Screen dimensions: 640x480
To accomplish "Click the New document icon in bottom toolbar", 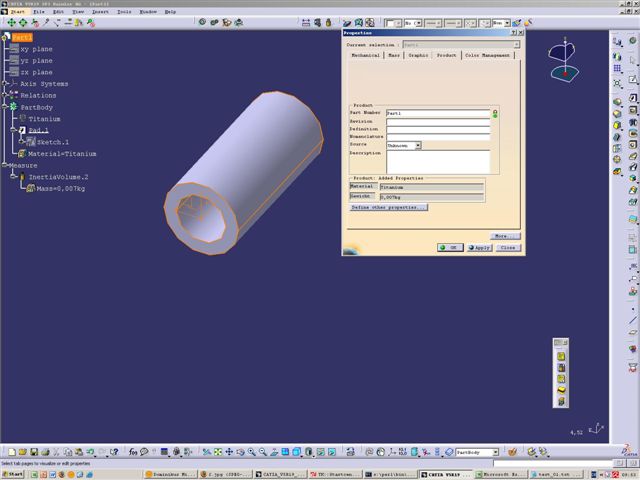I will coord(12,452).
